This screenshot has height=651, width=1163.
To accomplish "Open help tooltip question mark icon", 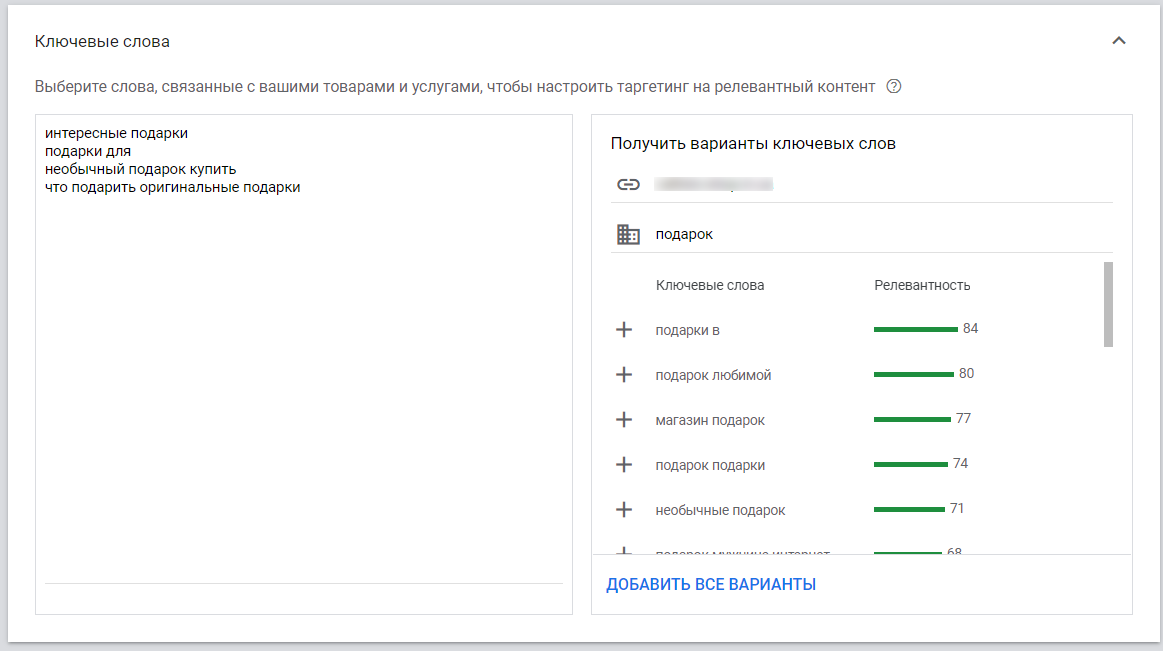I will click(x=894, y=86).
